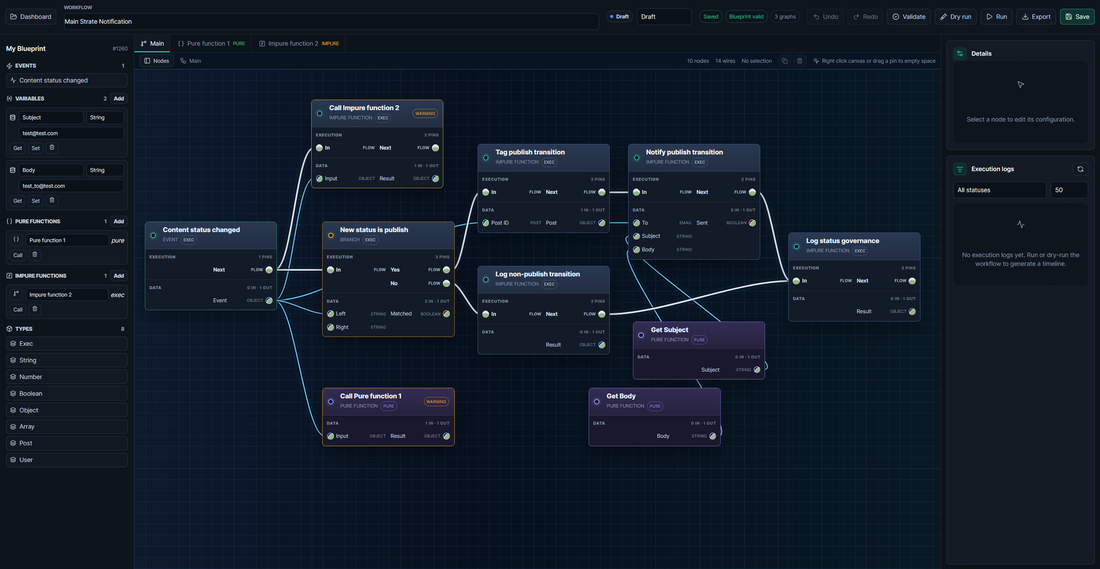Select the Array type row

coord(67,427)
